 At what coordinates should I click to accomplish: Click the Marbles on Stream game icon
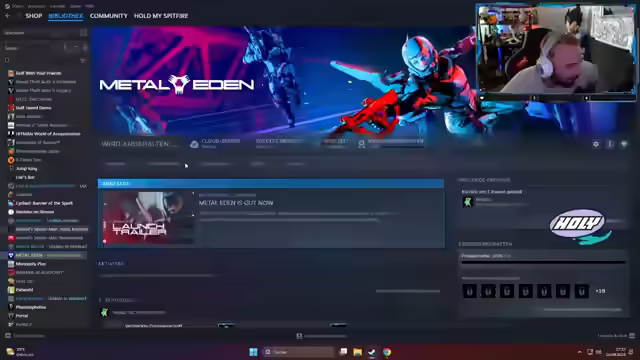point(11,212)
